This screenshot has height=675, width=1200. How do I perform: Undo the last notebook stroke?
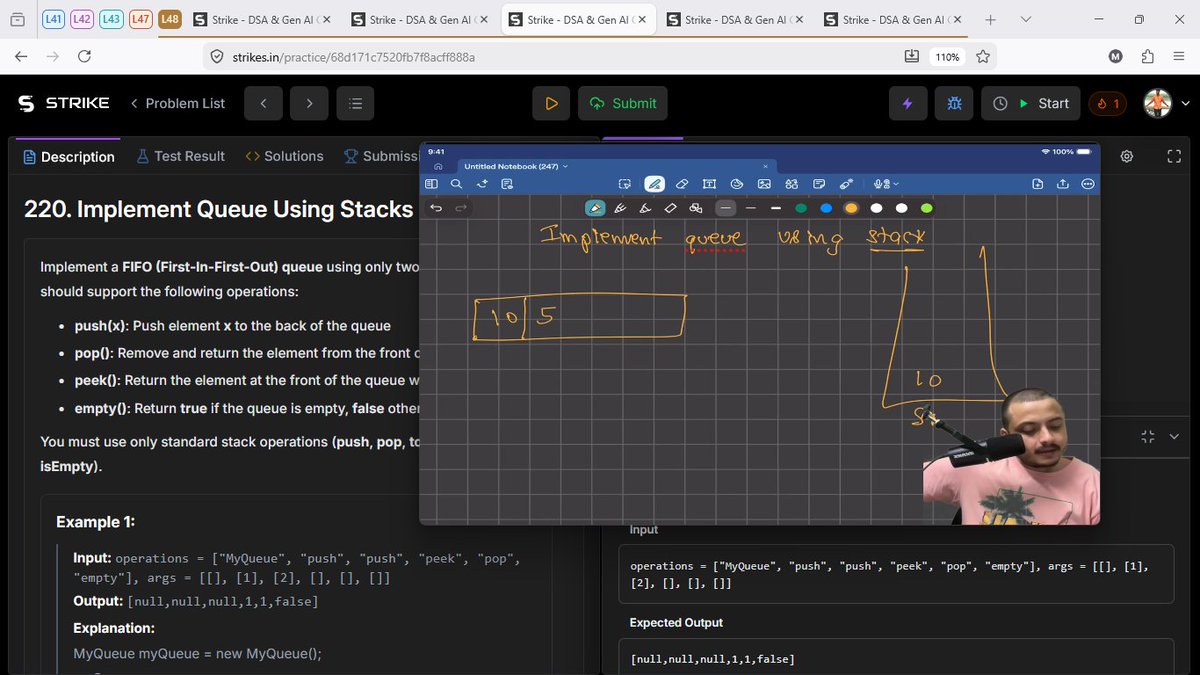(437, 208)
